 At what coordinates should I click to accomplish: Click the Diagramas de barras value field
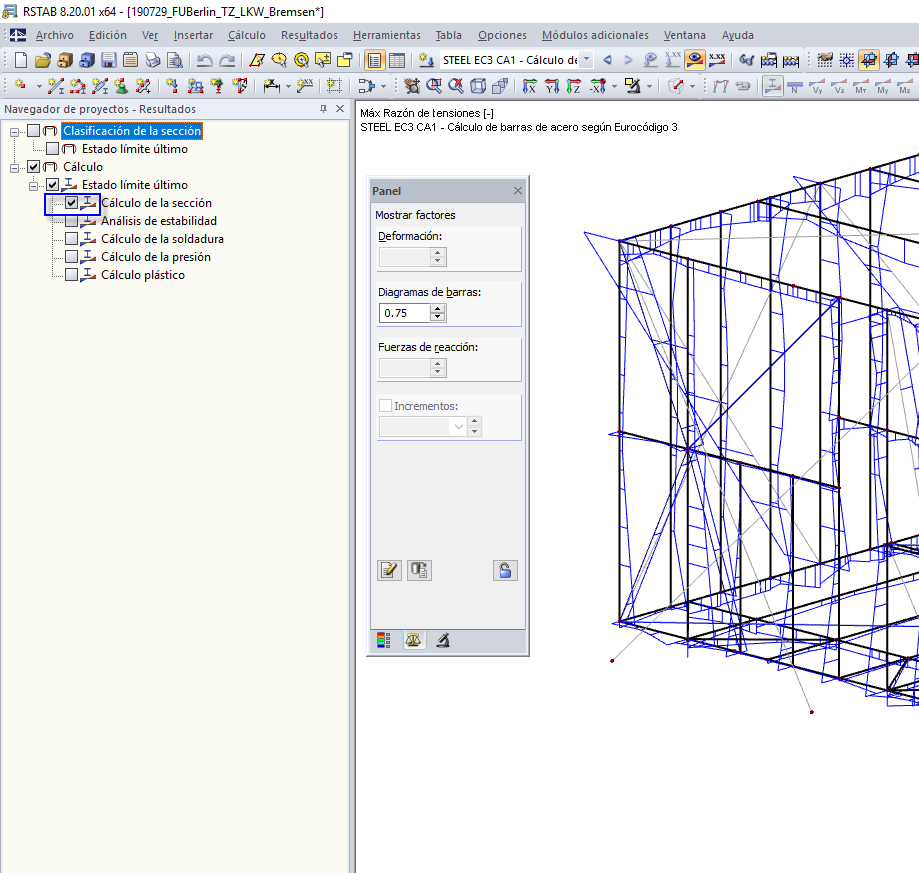[x=405, y=313]
